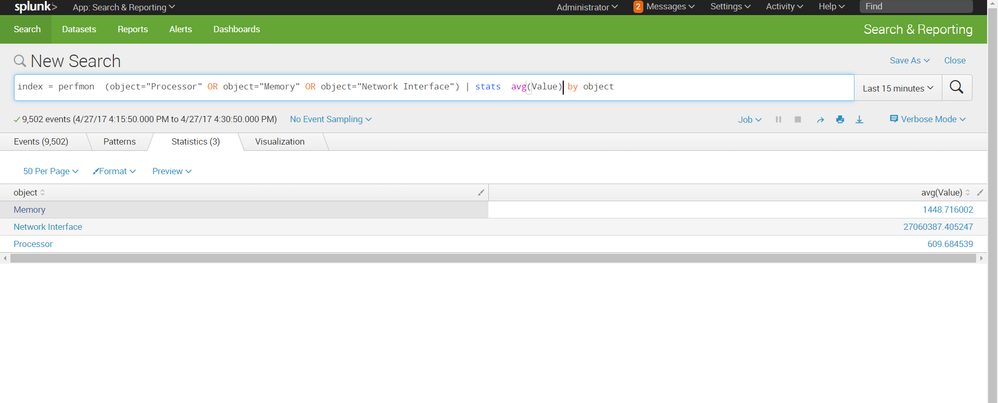Switch to the Visualization tab
The width and height of the screenshot is (998, 403).
279,142
